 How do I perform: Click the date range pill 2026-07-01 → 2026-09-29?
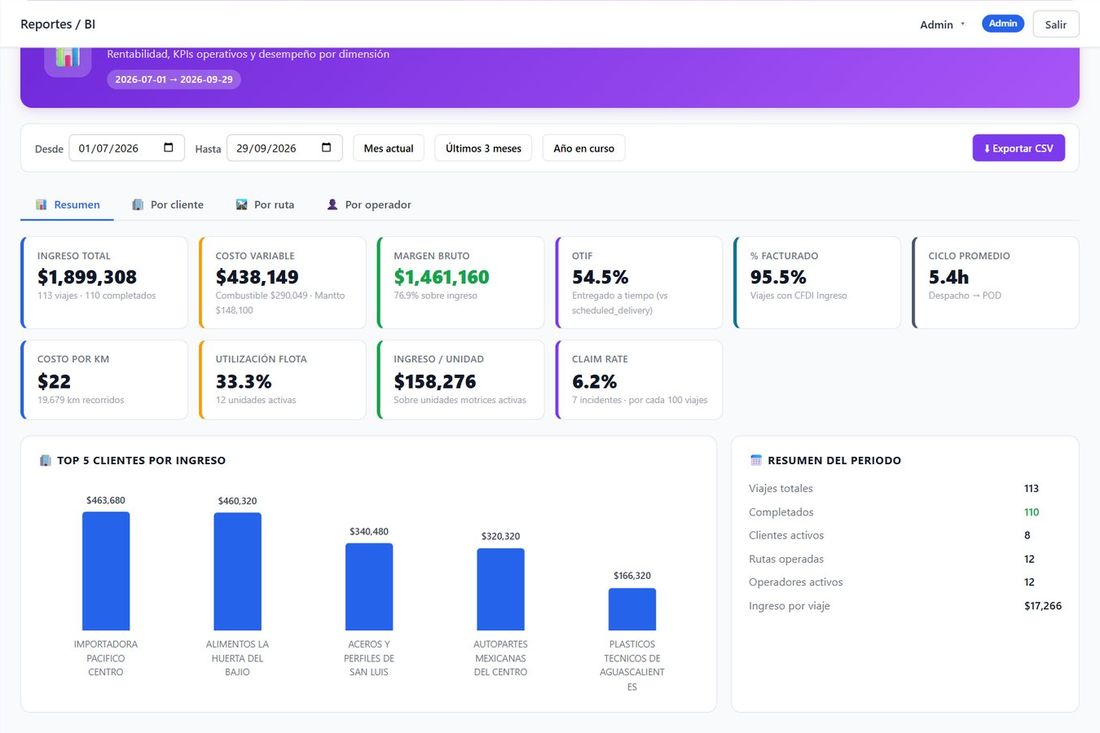click(x=174, y=79)
